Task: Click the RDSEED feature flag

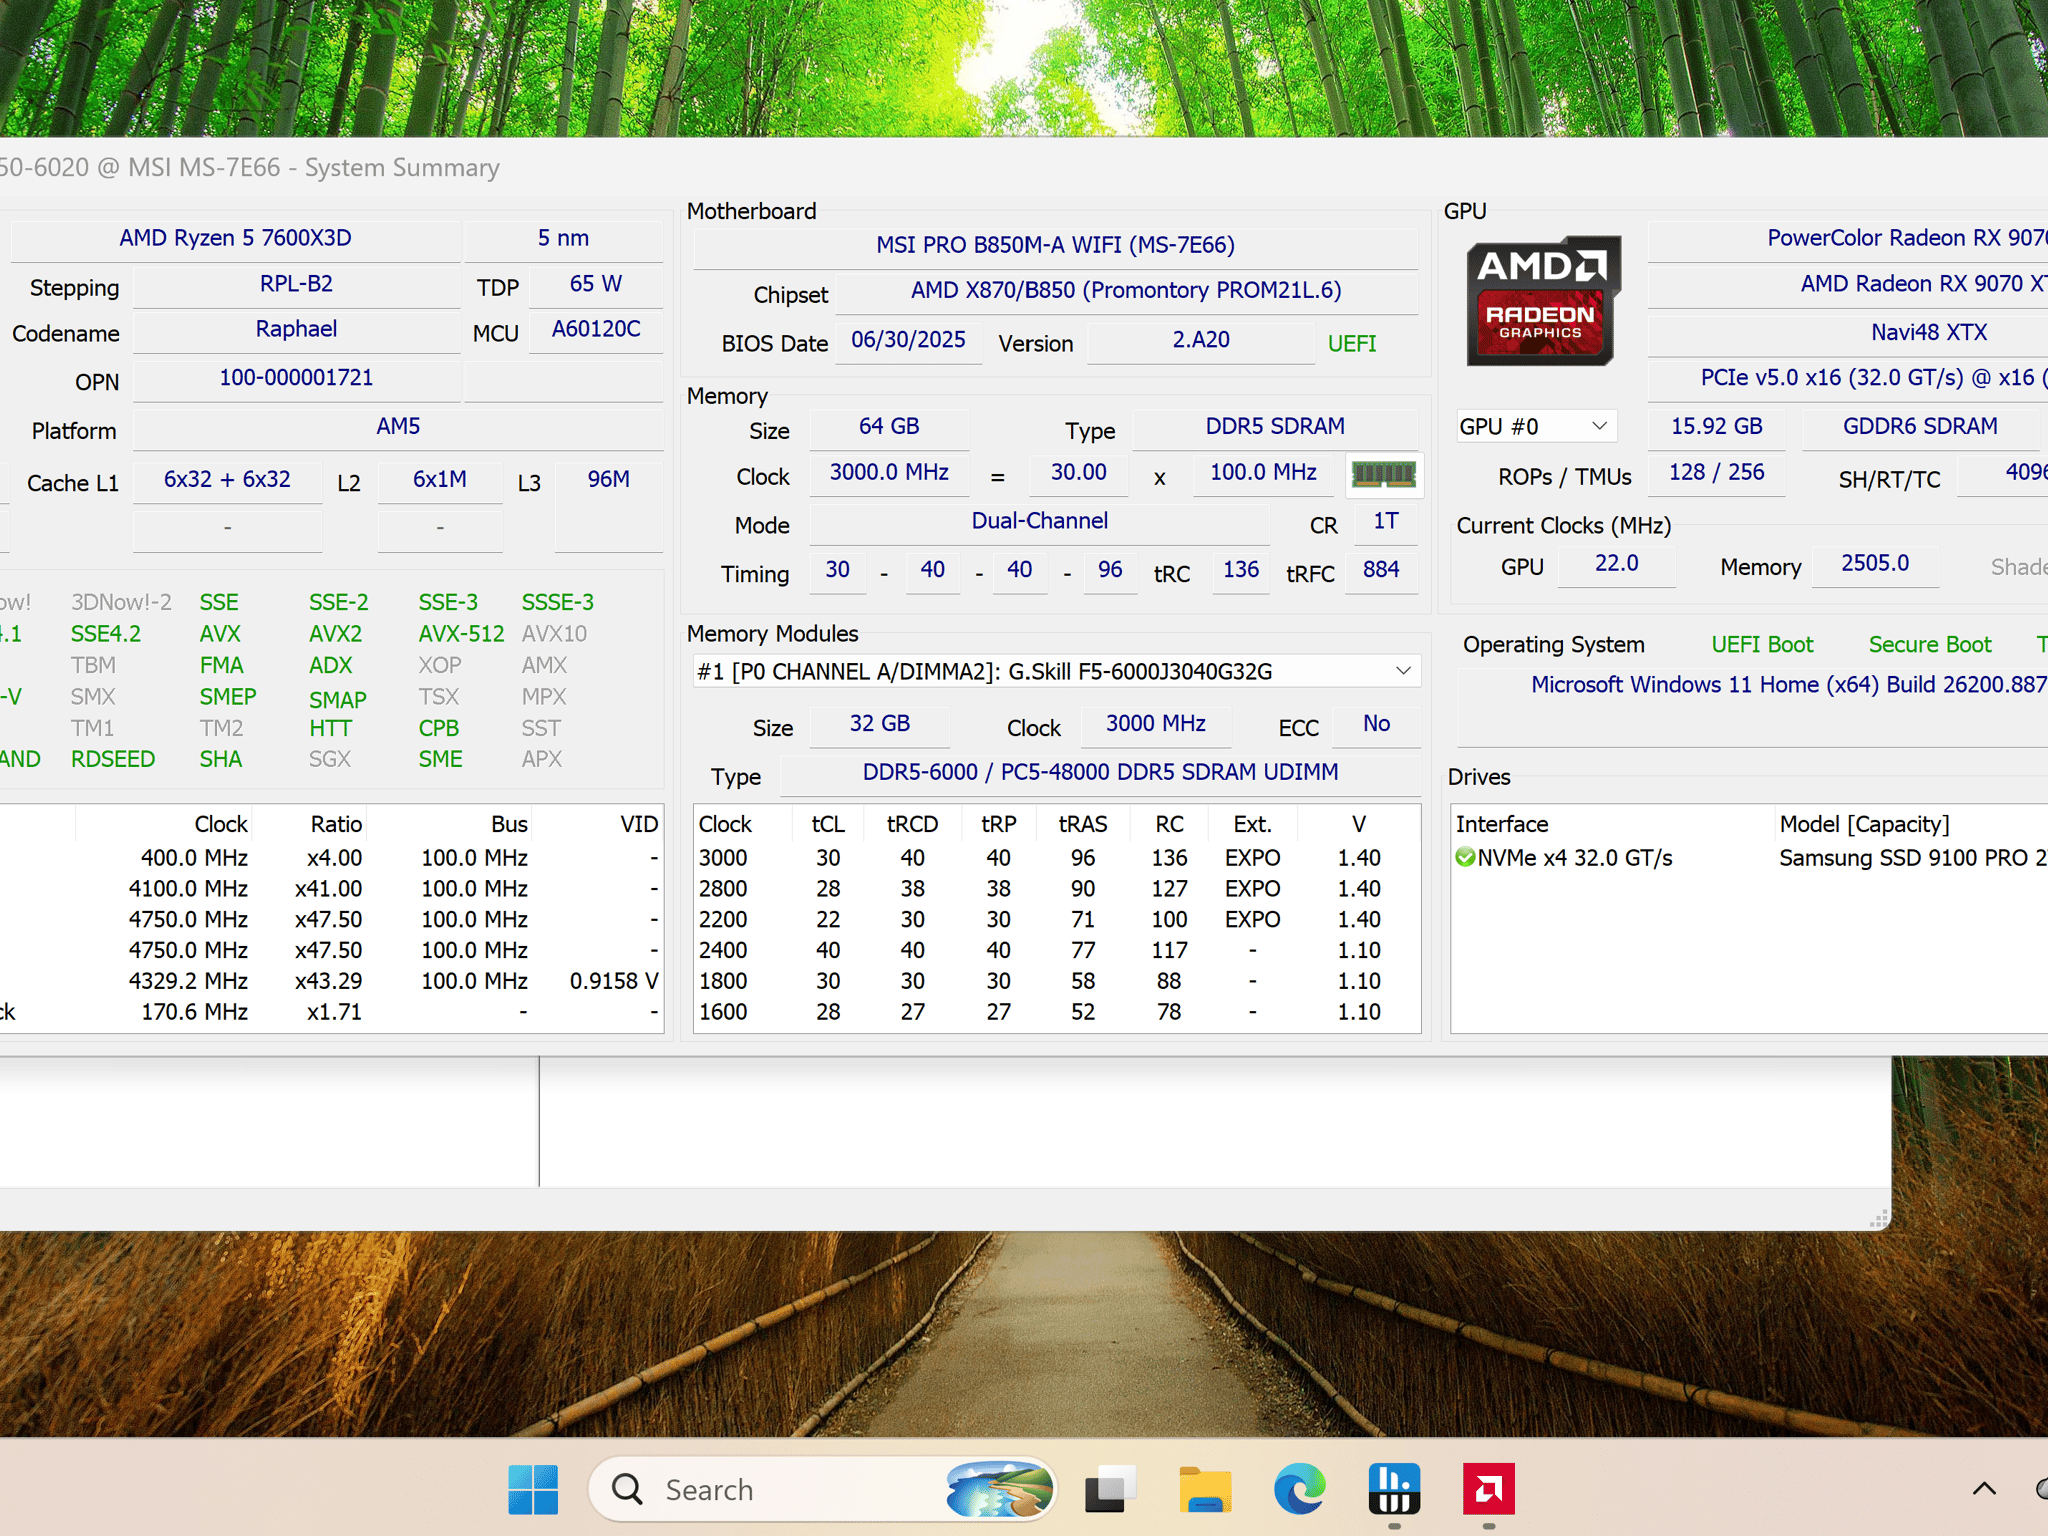Action: (x=113, y=760)
